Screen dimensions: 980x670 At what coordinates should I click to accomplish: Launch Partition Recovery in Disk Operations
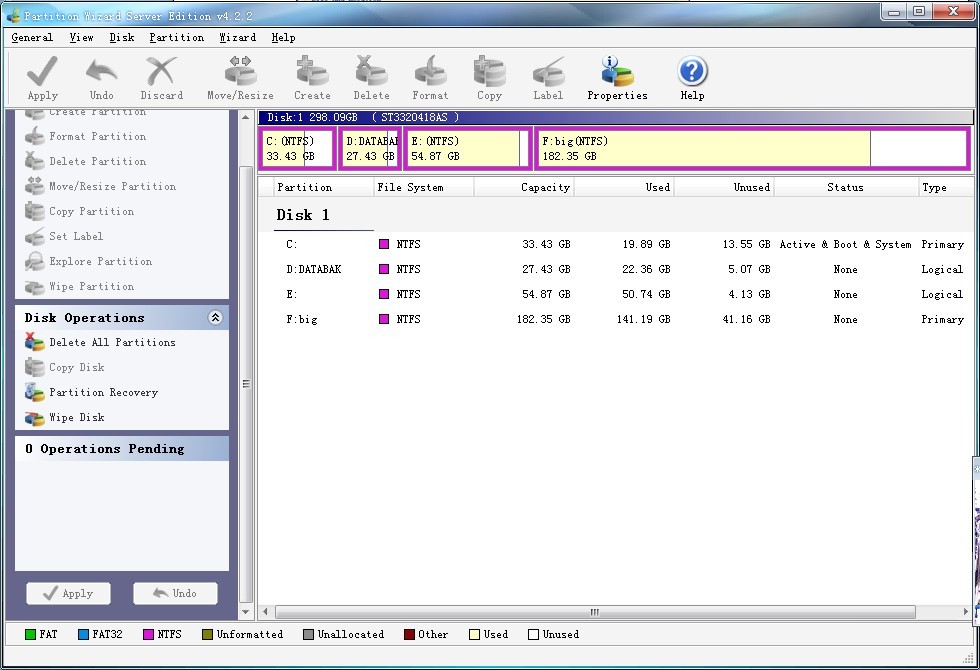tap(92, 392)
